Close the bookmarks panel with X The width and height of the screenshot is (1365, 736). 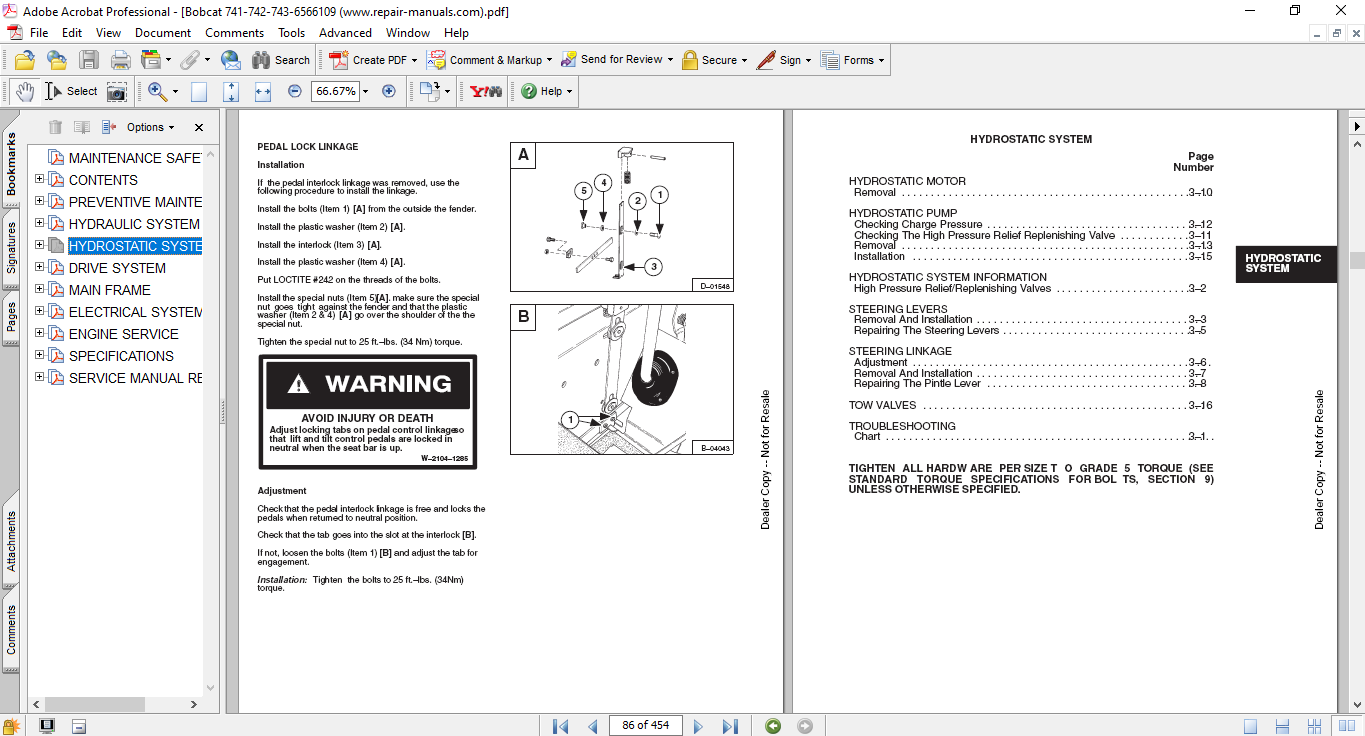(x=199, y=127)
